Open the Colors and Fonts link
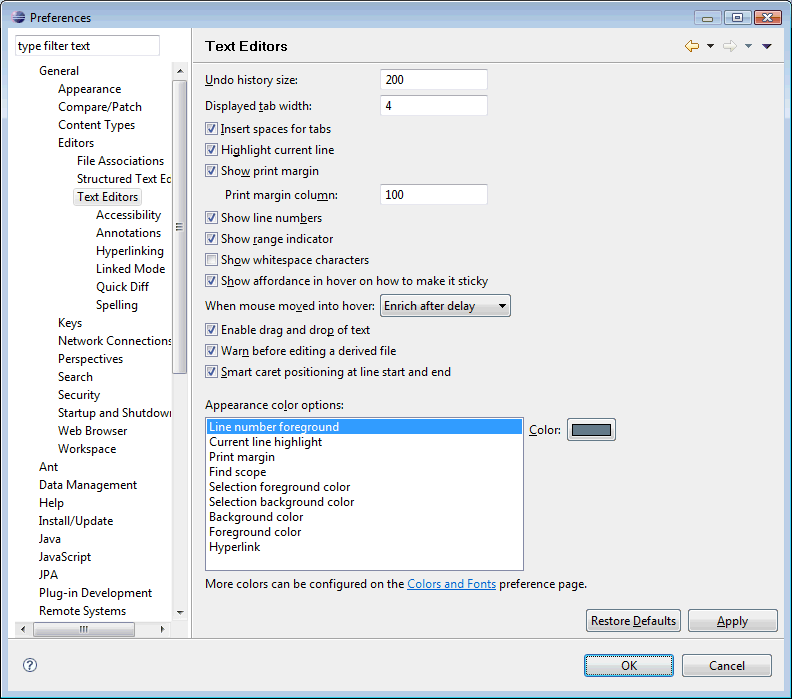Image resolution: width=792 pixels, height=699 pixels. tap(451, 584)
